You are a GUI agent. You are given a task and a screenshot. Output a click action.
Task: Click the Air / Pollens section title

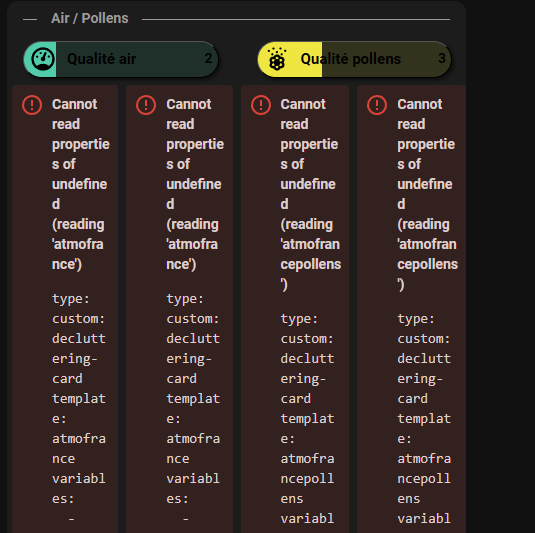90,18
